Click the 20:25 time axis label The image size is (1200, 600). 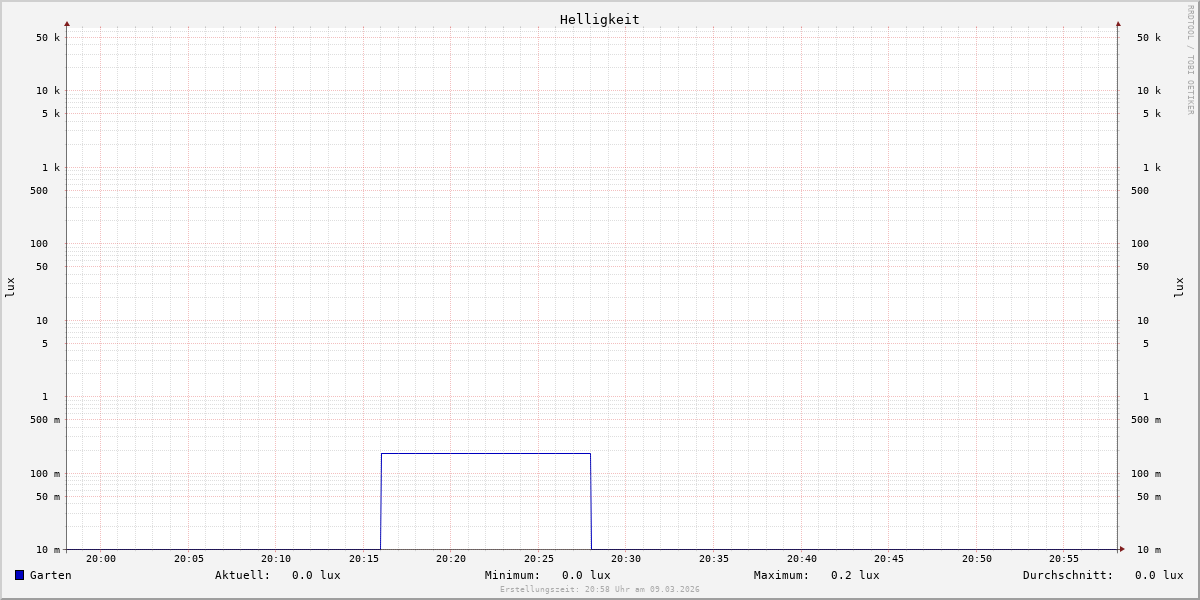[x=539, y=559]
